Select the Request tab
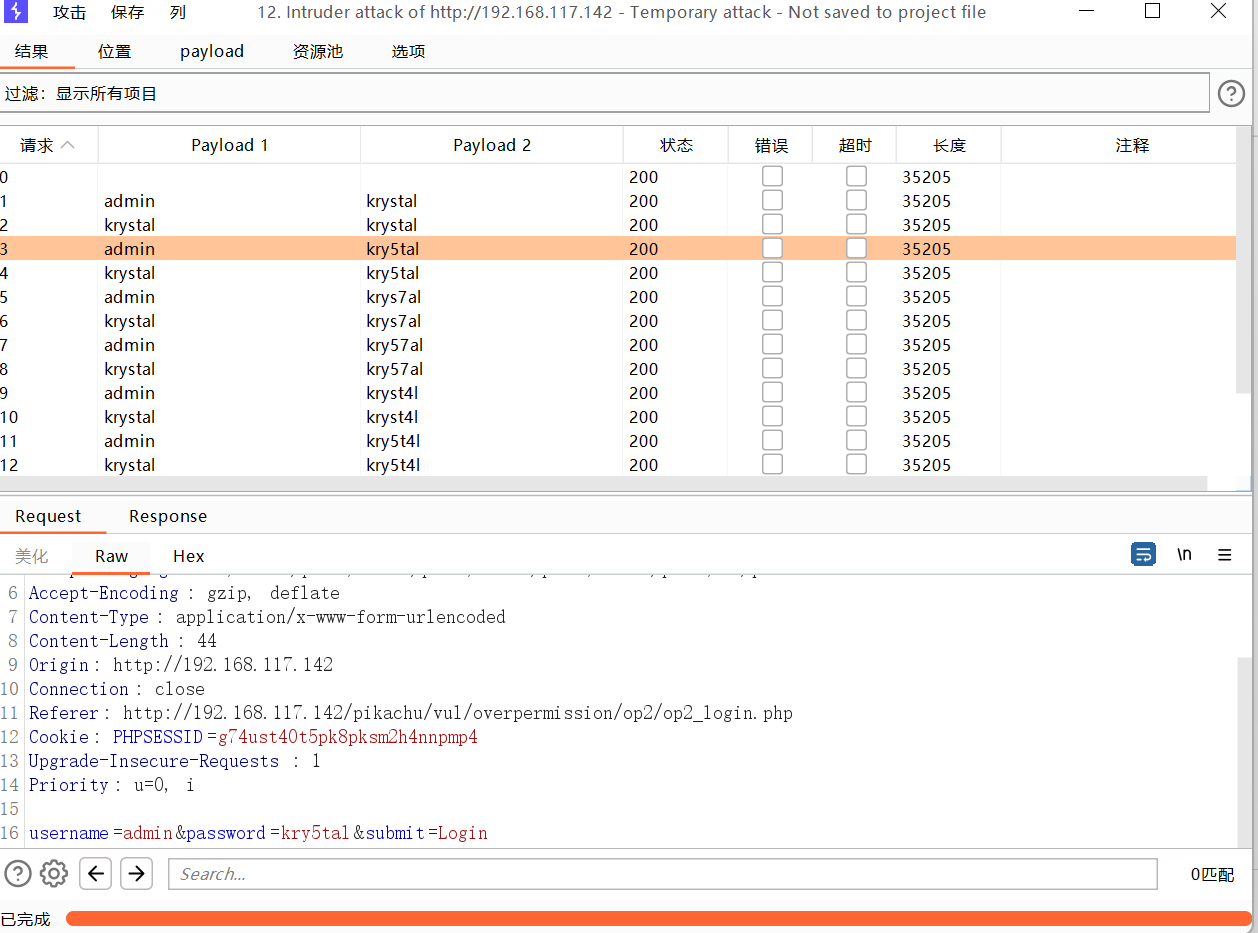1258x933 pixels. click(48, 516)
